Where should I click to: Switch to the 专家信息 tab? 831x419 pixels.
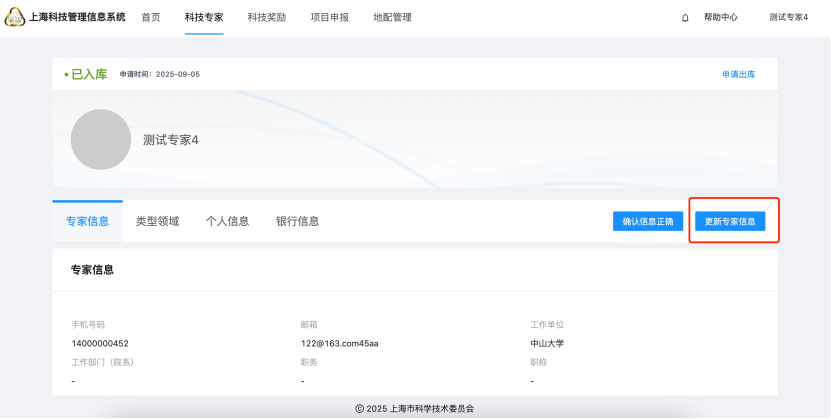click(87, 221)
